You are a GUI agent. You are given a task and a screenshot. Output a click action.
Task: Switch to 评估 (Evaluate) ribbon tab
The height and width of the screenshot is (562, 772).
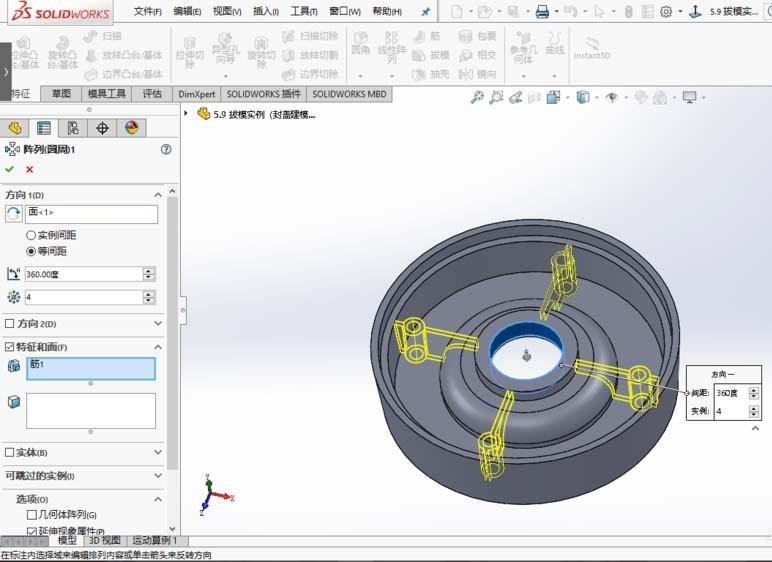[152, 94]
